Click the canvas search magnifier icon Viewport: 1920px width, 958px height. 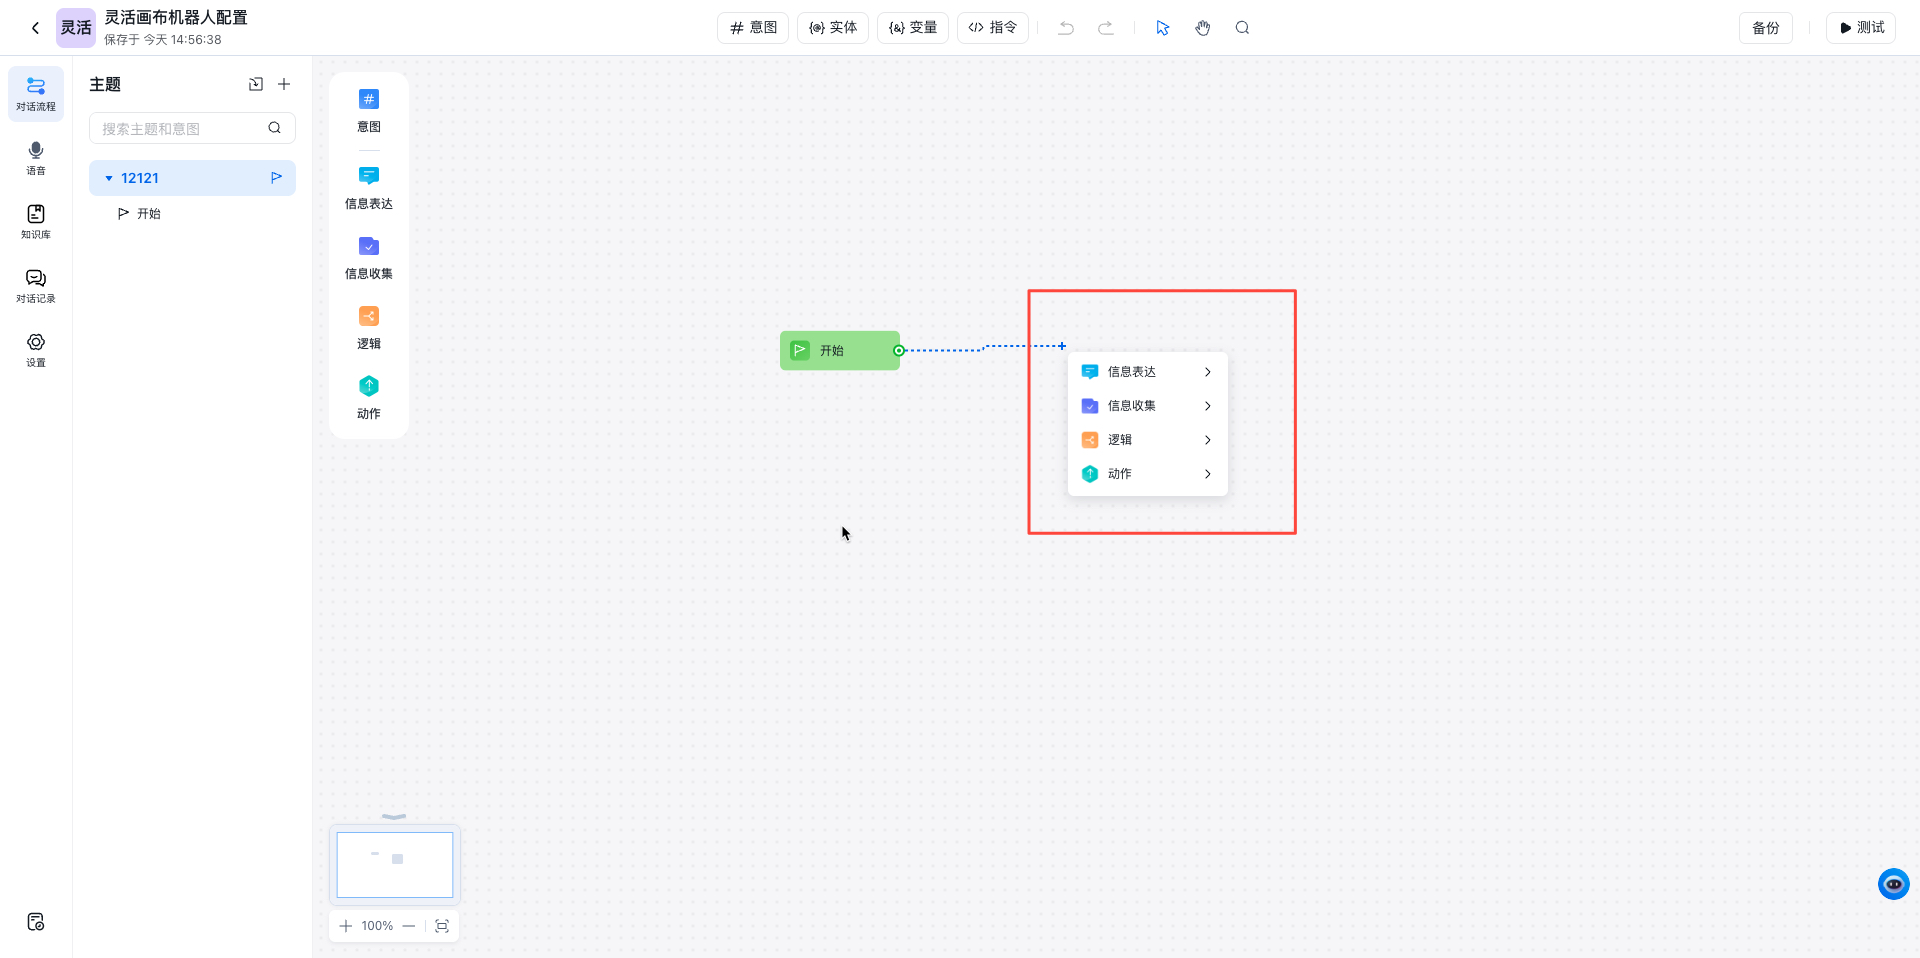(1242, 28)
